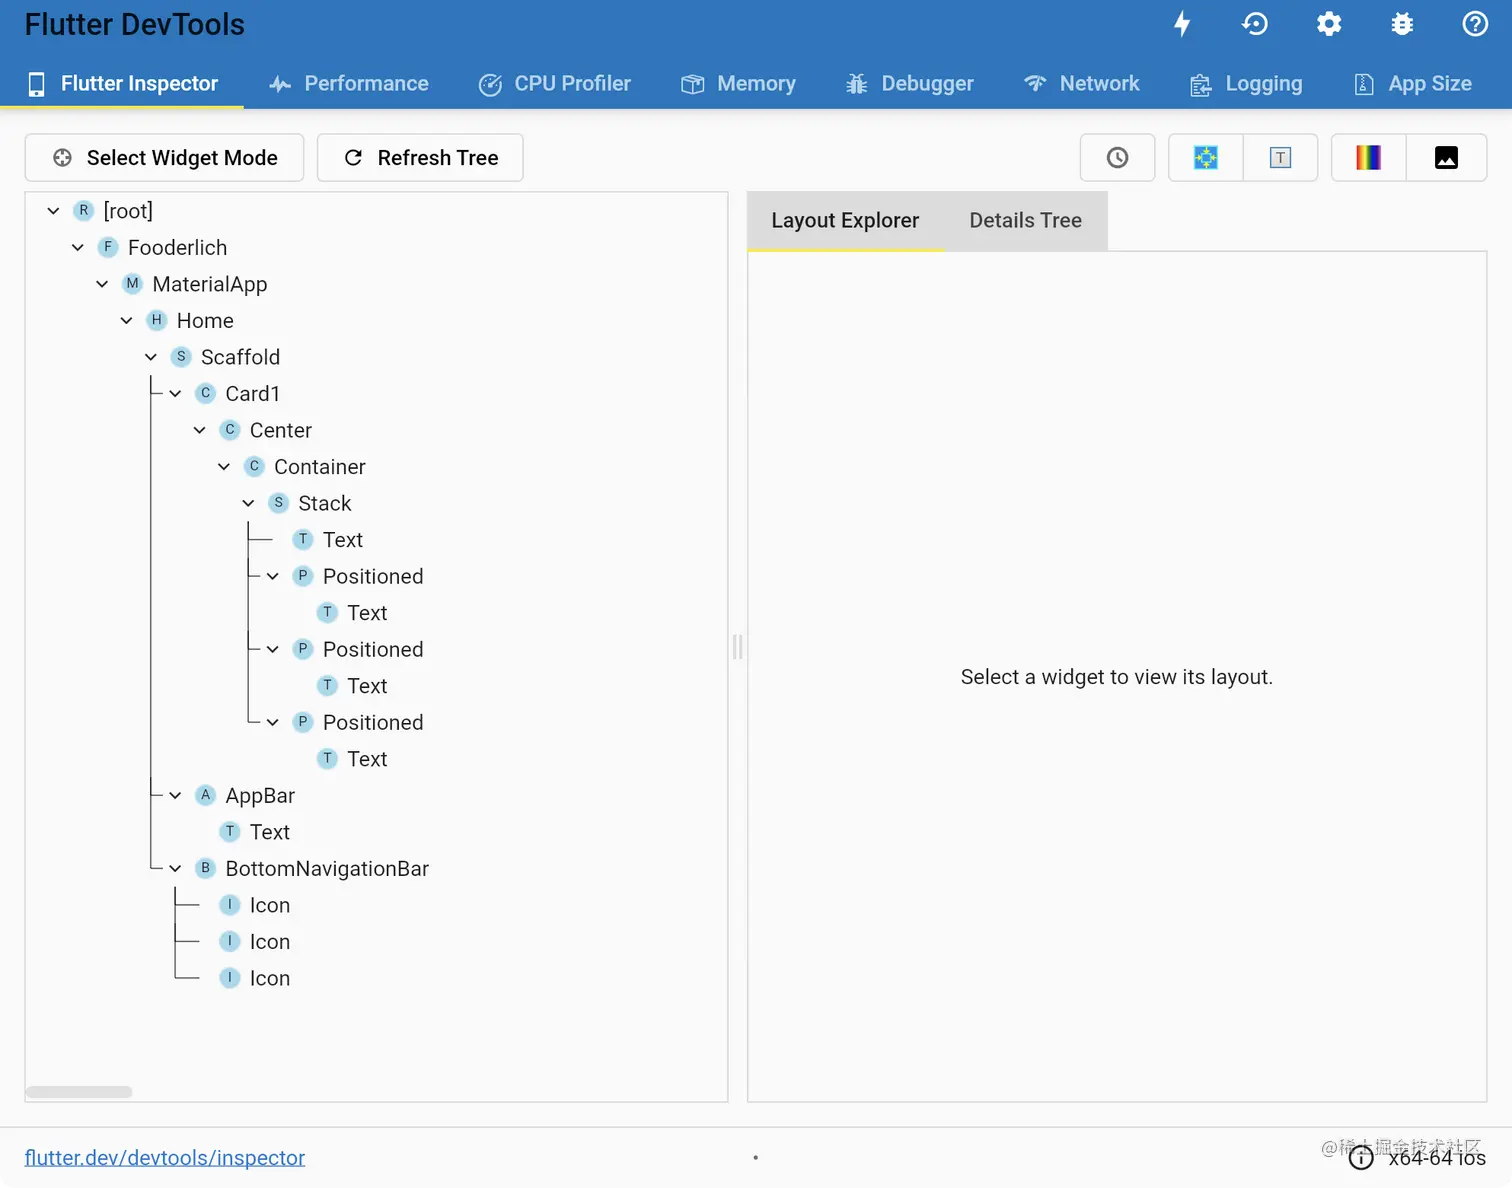Click the F icon beside Fooderlich

pos(108,247)
